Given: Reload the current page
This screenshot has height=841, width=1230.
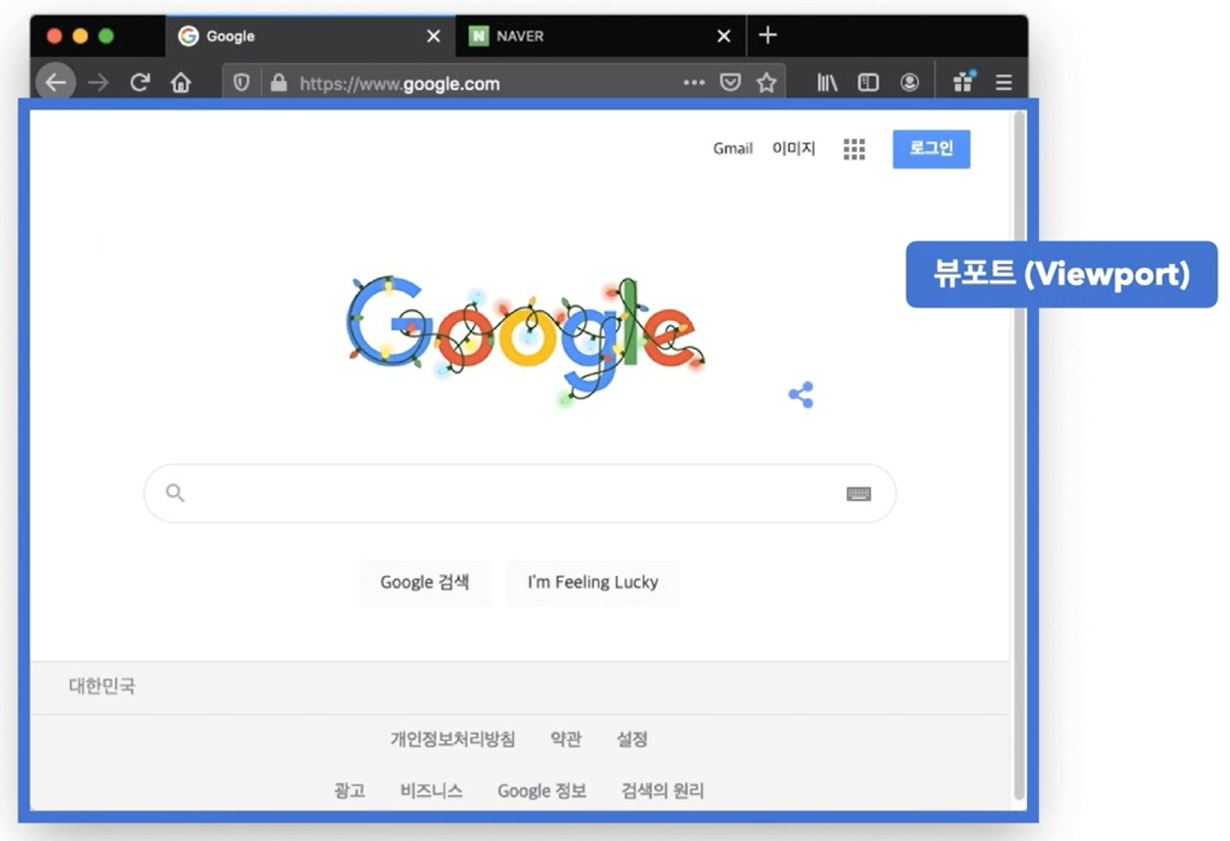Looking at the screenshot, I should pos(139,83).
